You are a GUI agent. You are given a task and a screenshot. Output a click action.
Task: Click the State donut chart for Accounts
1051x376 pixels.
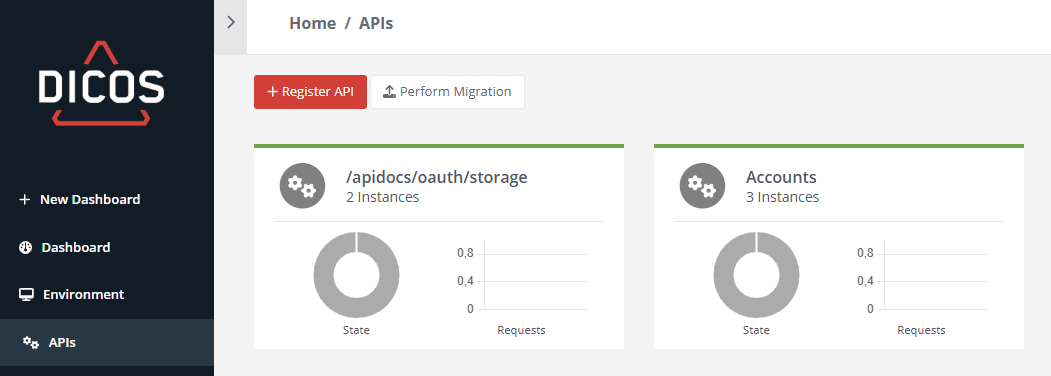(756, 275)
